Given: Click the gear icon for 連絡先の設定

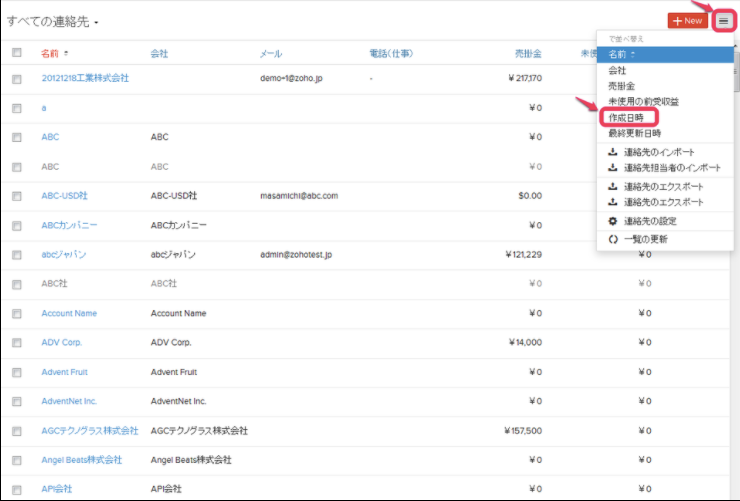Looking at the screenshot, I should click(613, 221).
